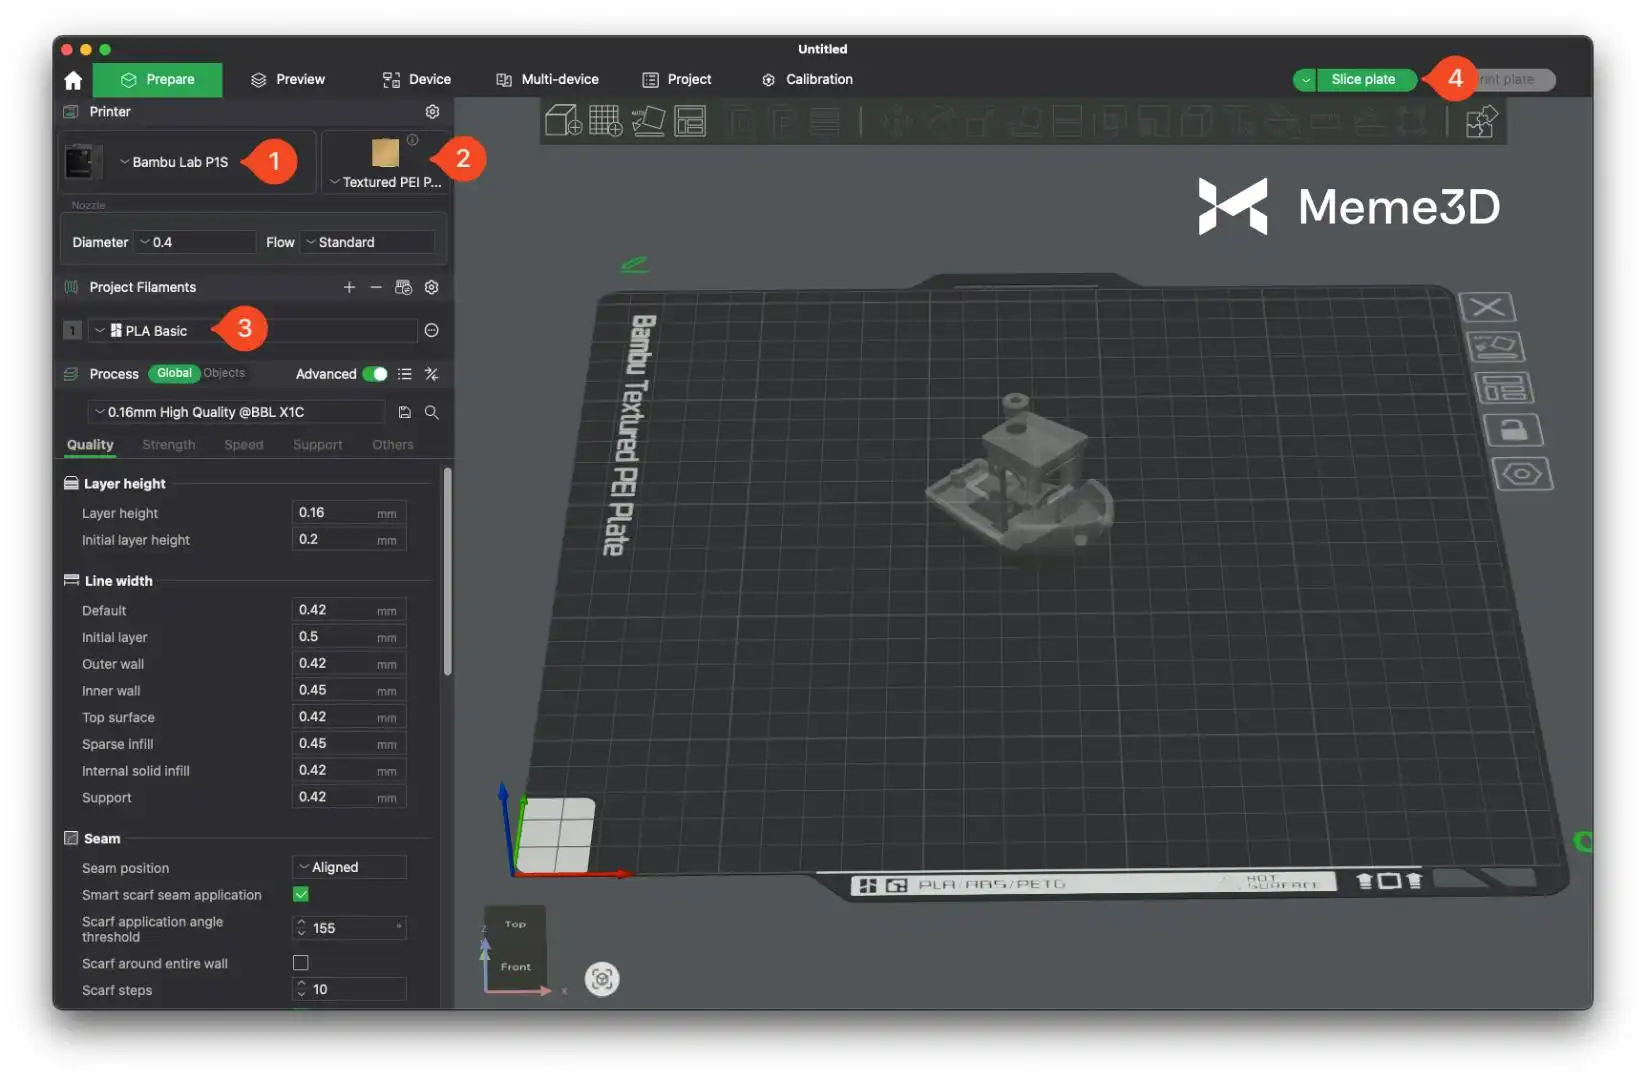Image resolution: width=1640 pixels, height=1080 pixels.
Task: Open the Seam position Aligned dropdown
Action: point(349,867)
